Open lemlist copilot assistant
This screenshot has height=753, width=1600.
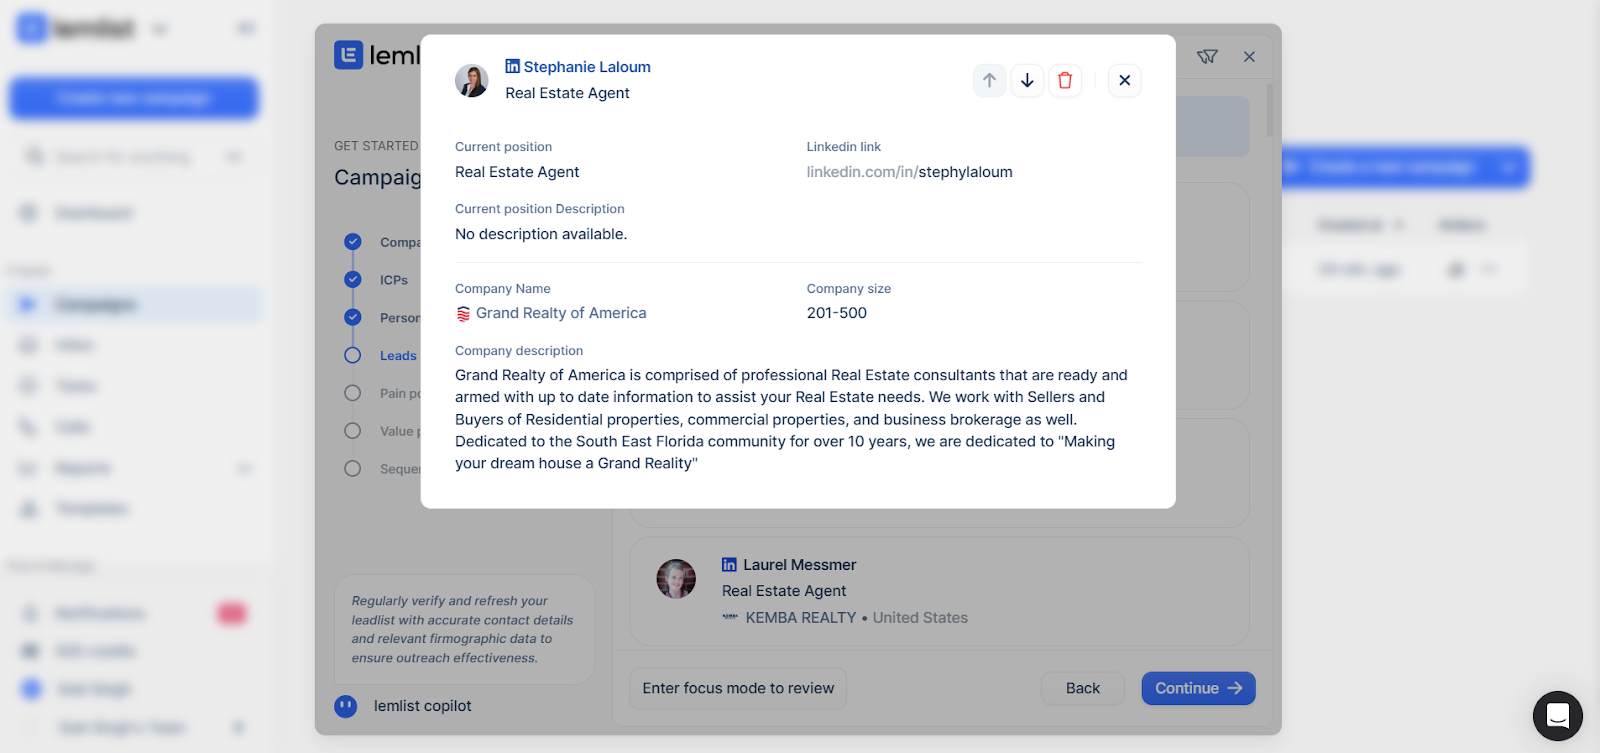[x=403, y=706]
